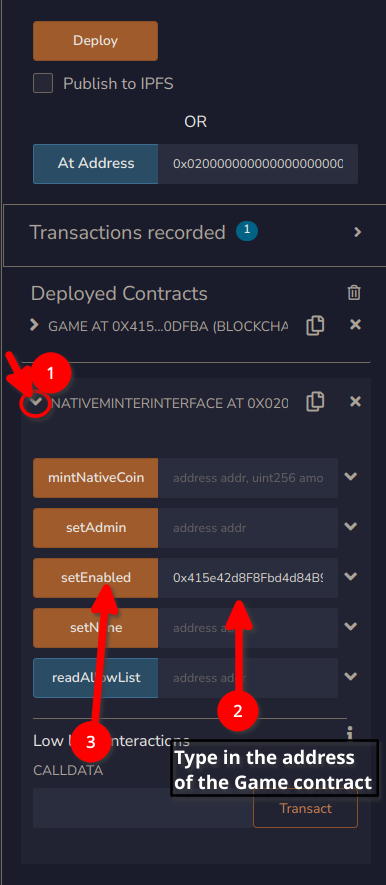This screenshot has height=885, width=386.
Task: Copy NATIVEMINTERINTERFACE contract address icon
Action: tap(315, 402)
